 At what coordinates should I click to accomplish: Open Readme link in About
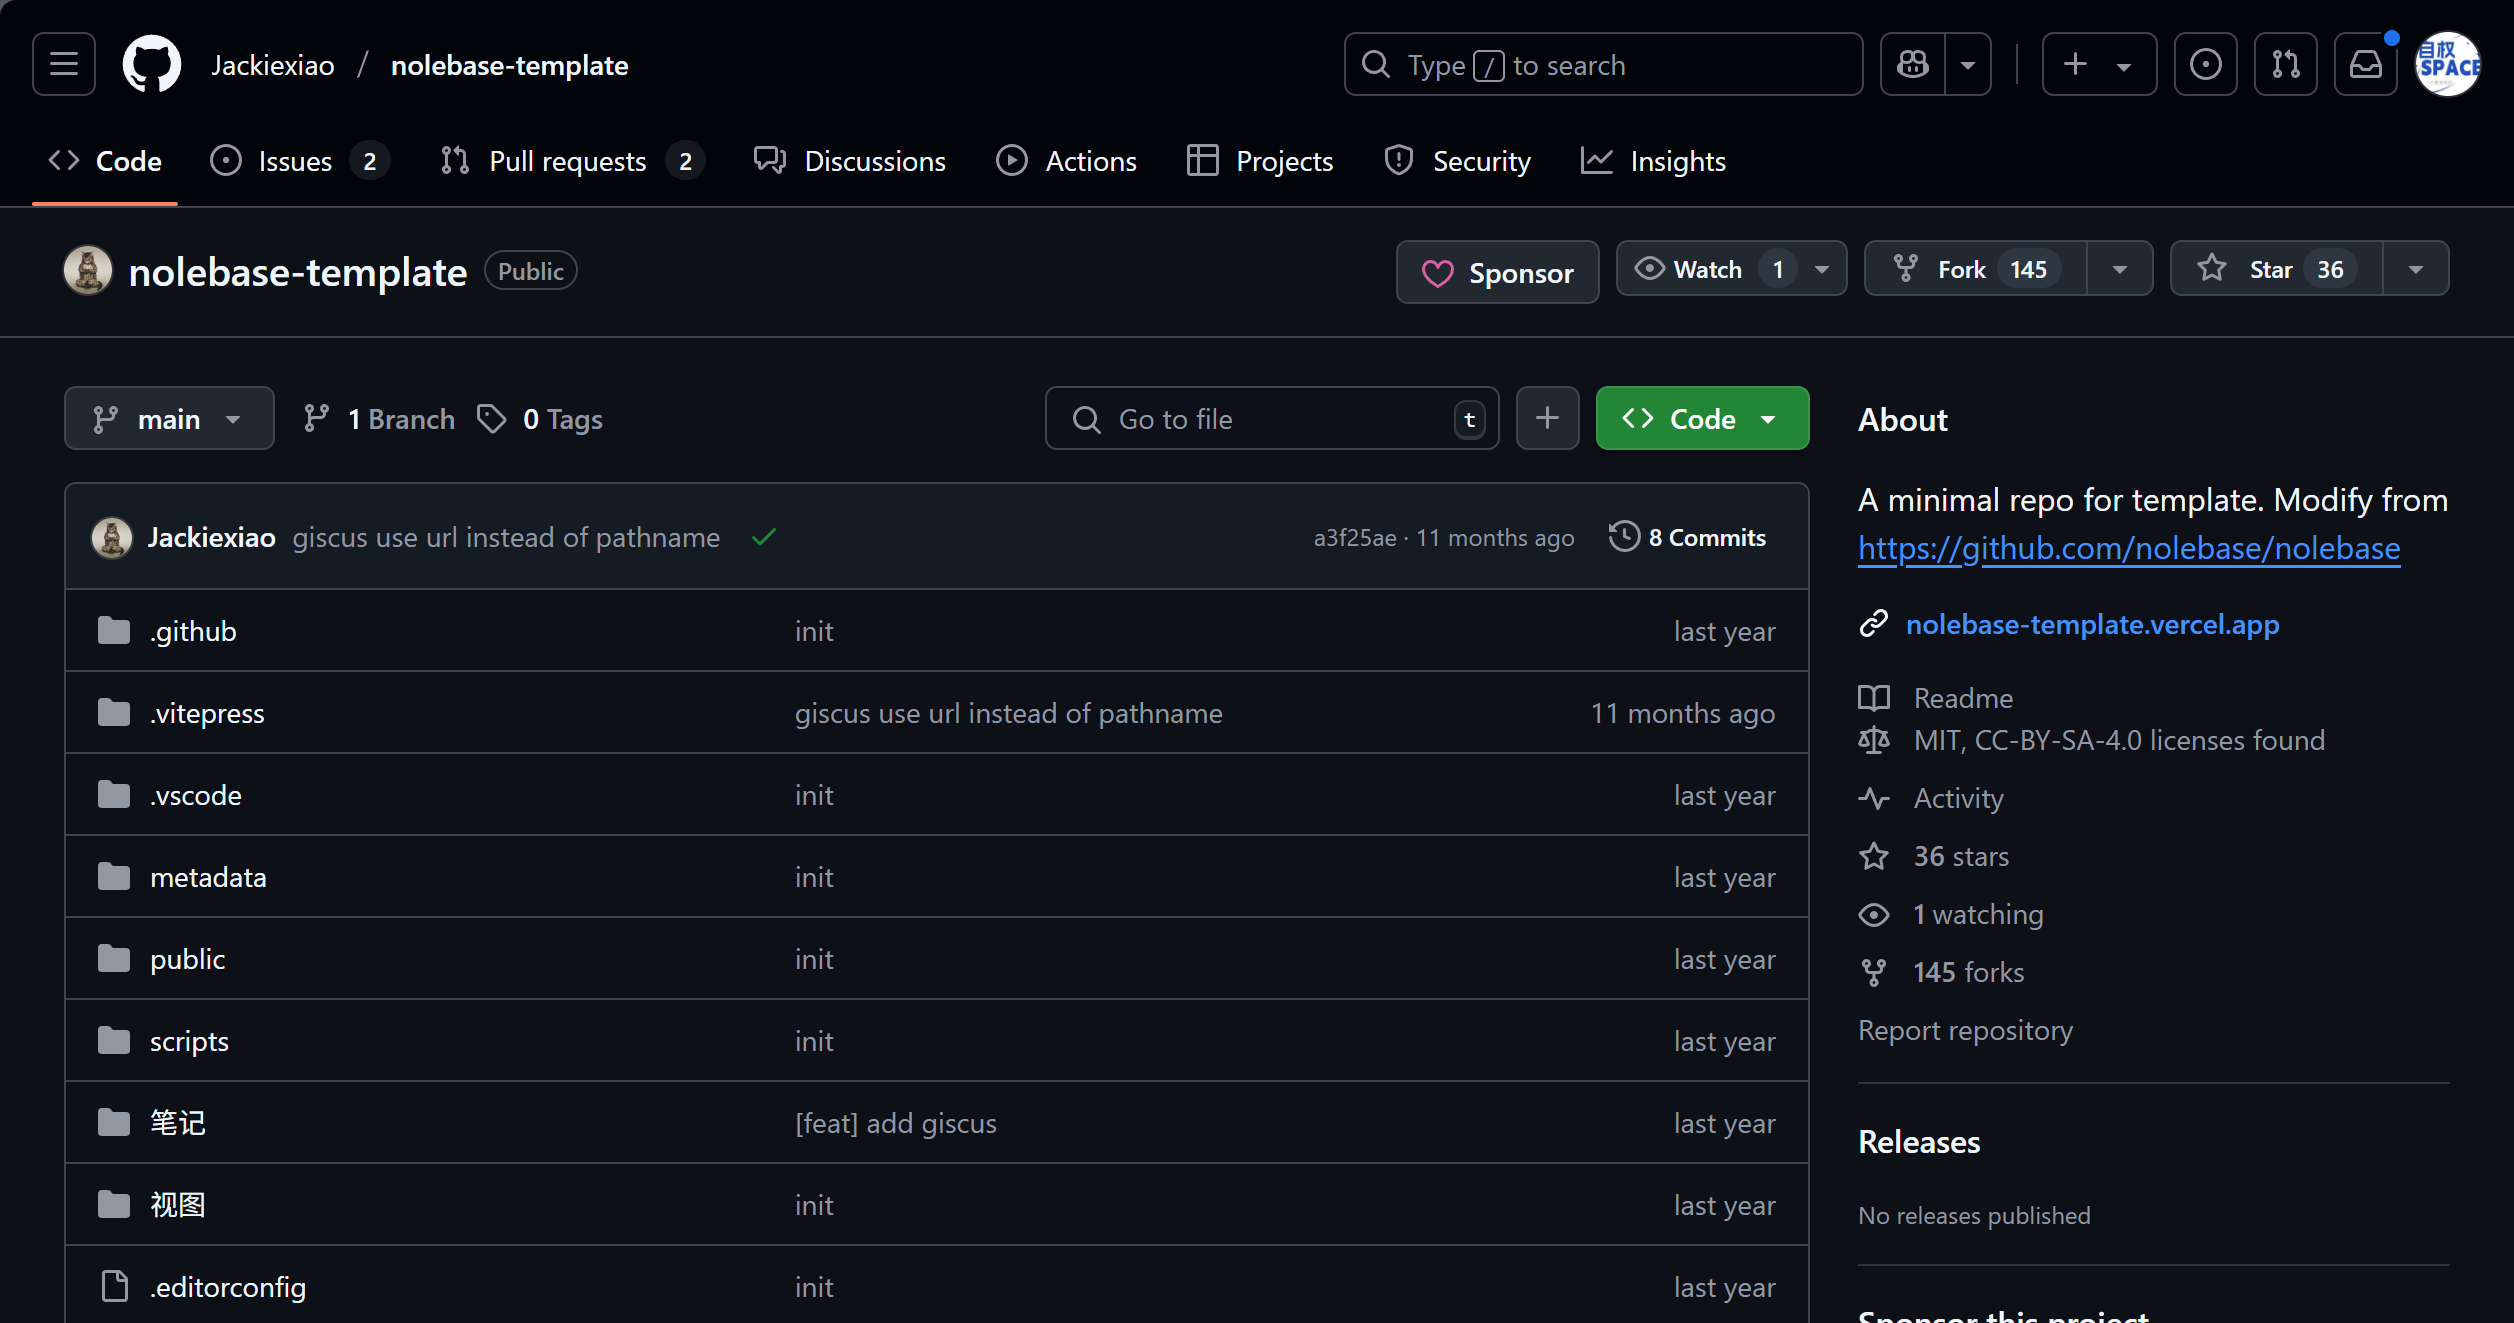(1962, 698)
